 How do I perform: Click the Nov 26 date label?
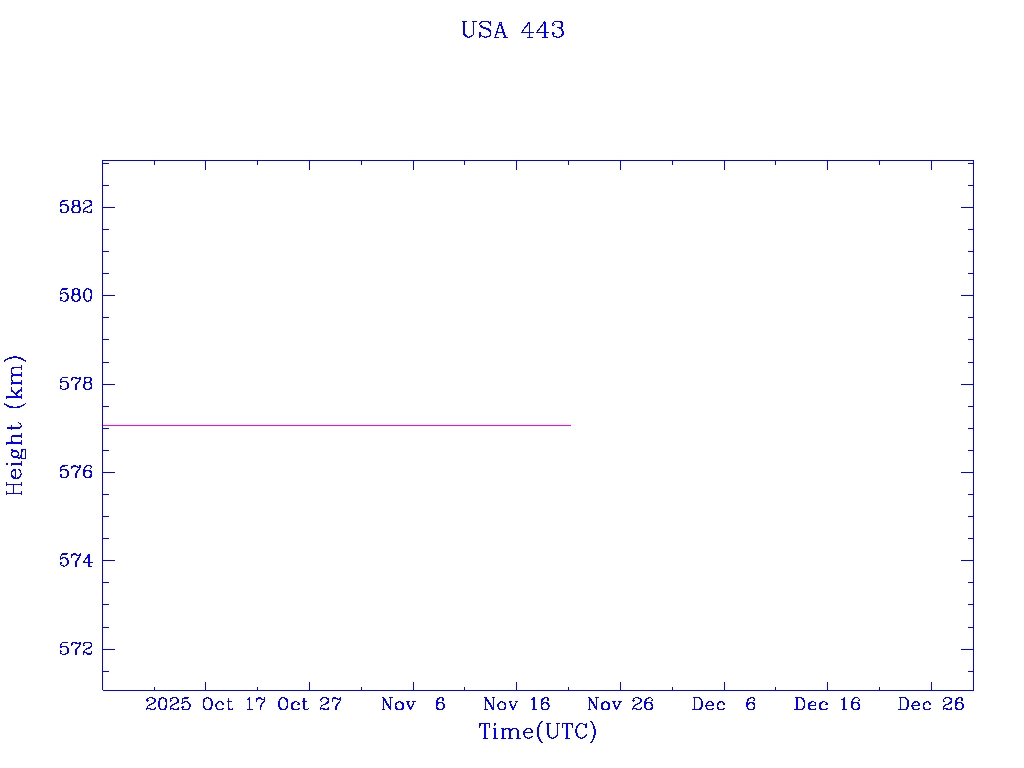tap(620, 704)
